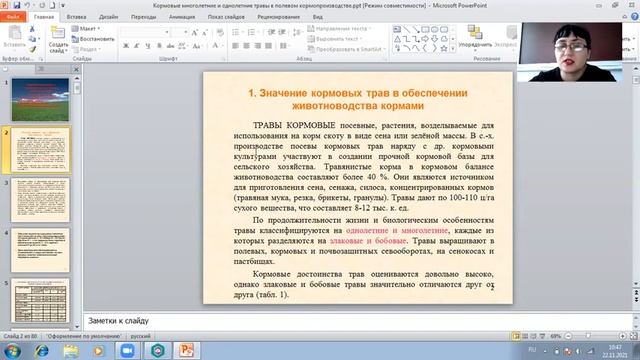
Task: Clear all text formatting
Action: [x=220, y=32]
